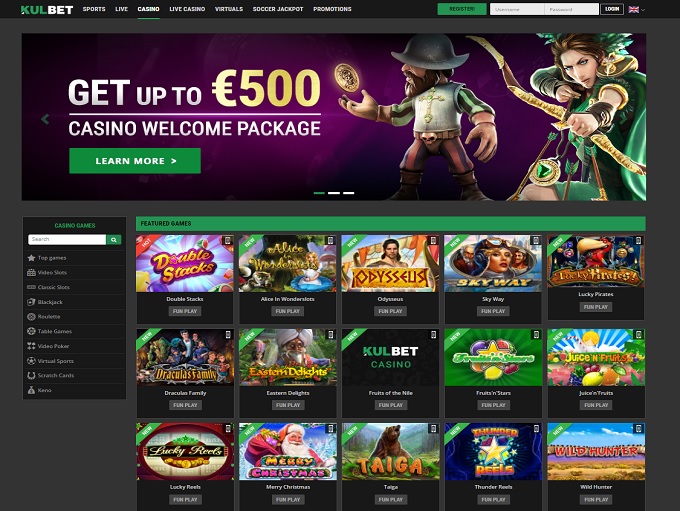Image resolution: width=680 pixels, height=511 pixels.
Task: Click the Learn More banner button
Action: click(x=135, y=161)
